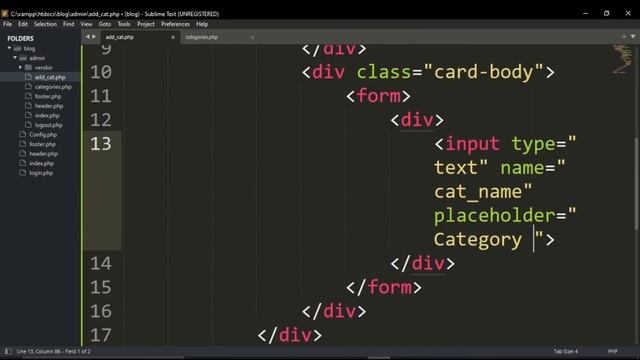Image resolution: width=640 pixels, height=360 pixels.
Task: Open the Tools menu
Action: tap(124, 24)
